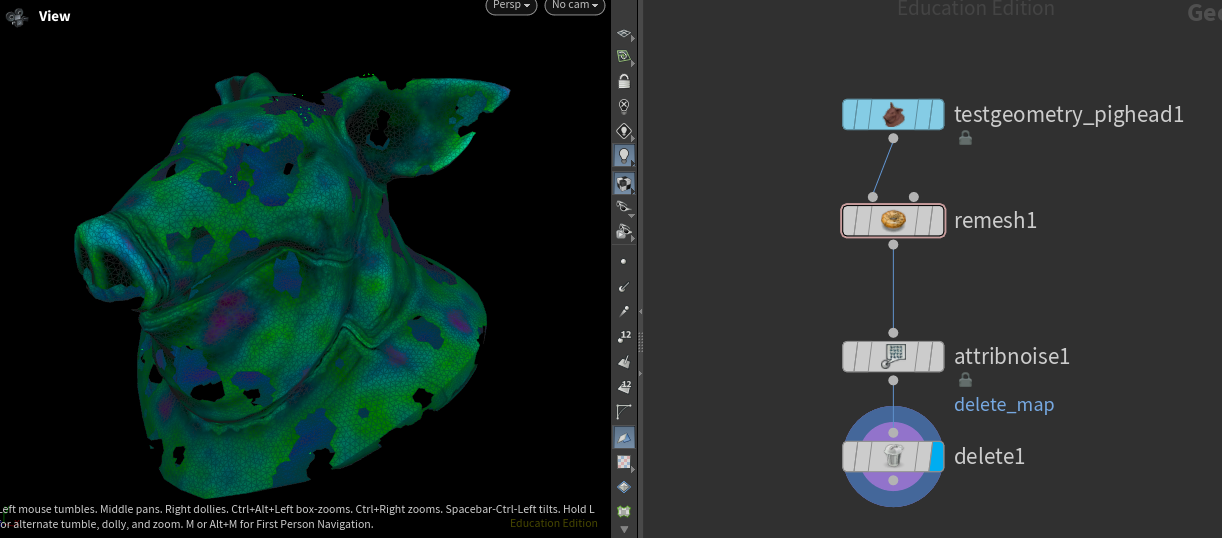Viewport: 1222px width, 538px height.
Task: Click the point numbers display icon
Action: click(624, 336)
